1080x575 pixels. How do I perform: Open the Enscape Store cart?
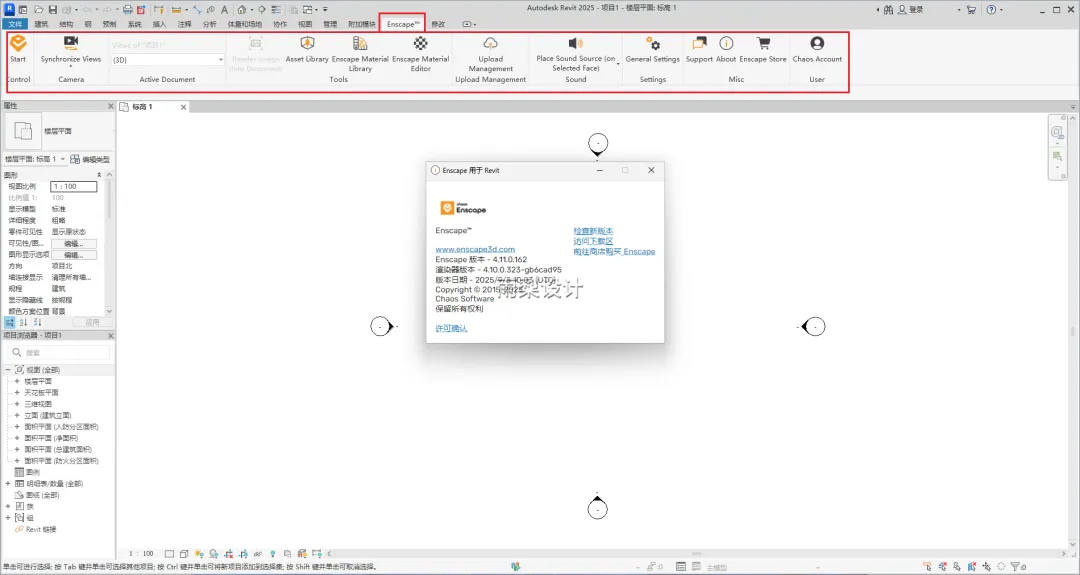pyautogui.click(x=763, y=43)
